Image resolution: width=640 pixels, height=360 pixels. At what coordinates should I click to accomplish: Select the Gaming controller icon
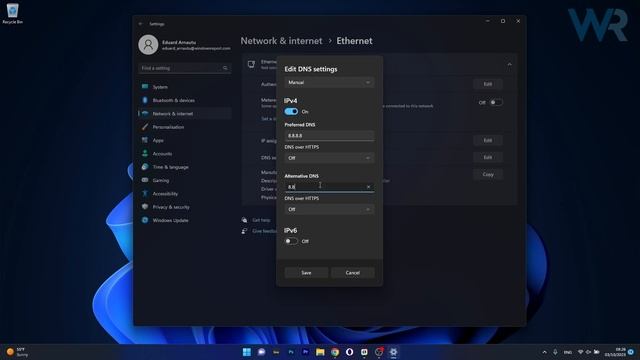point(144,180)
